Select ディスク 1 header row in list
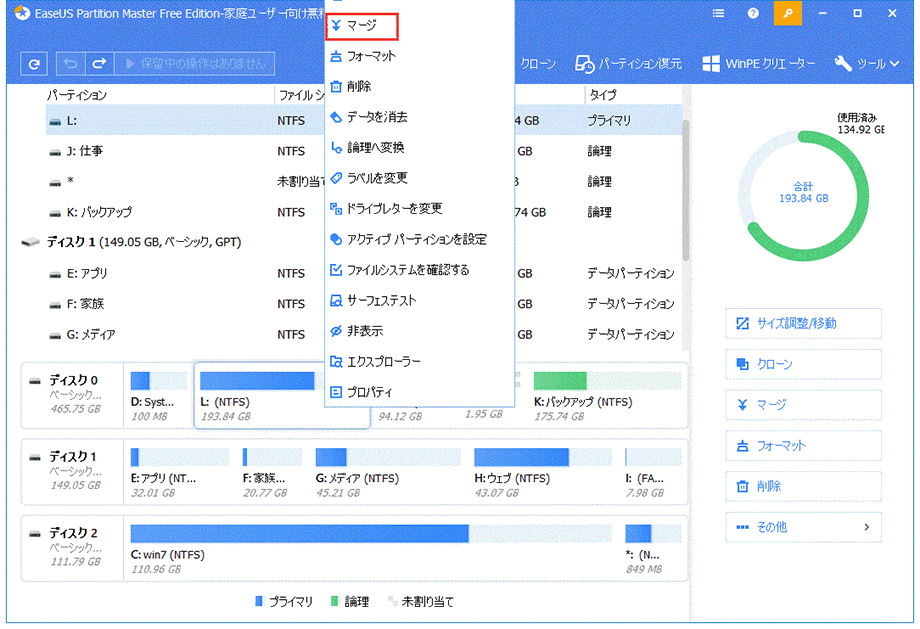This screenshot has width=920, height=629. tap(144, 242)
